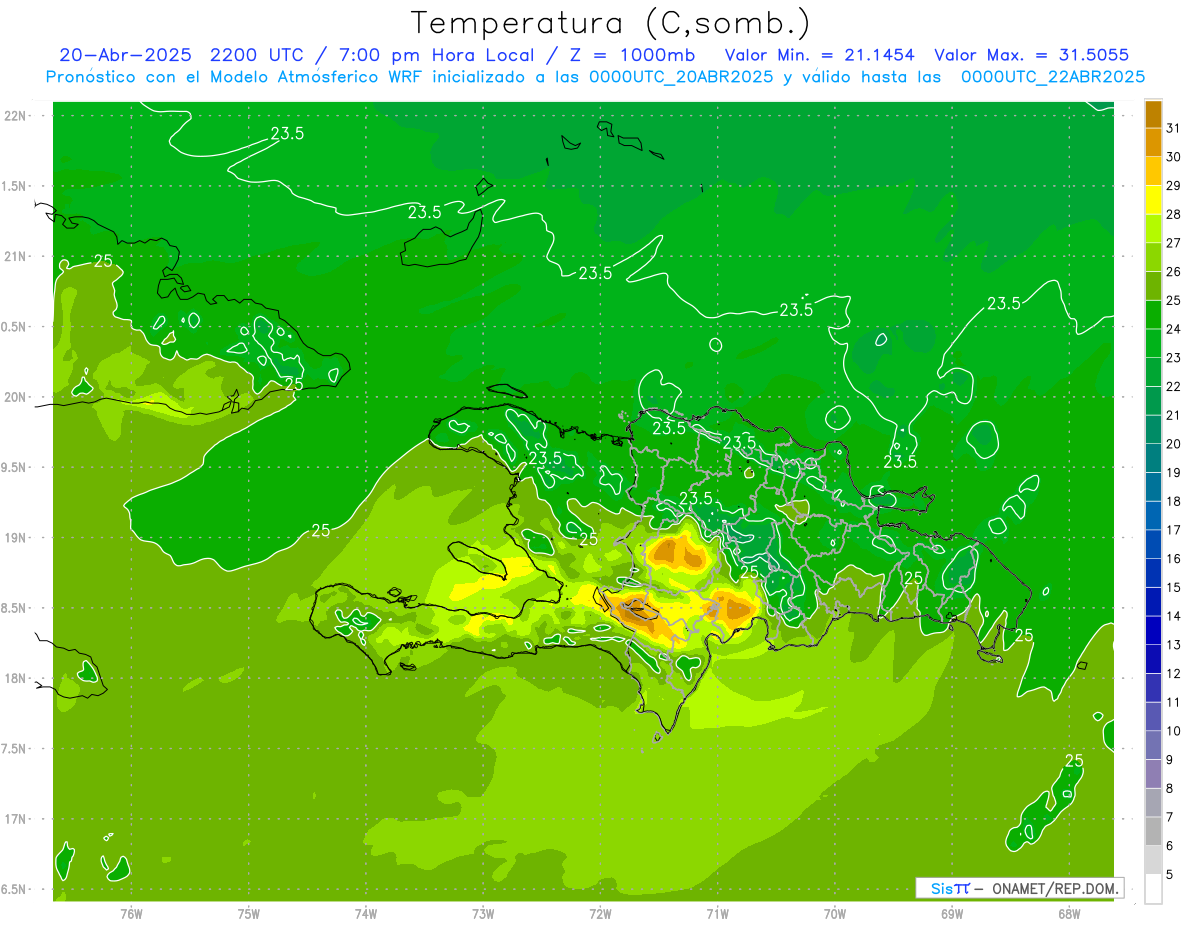Click the "10" value on the color scale
Screen dimensions: 1200x927
click(x=1174, y=731)
